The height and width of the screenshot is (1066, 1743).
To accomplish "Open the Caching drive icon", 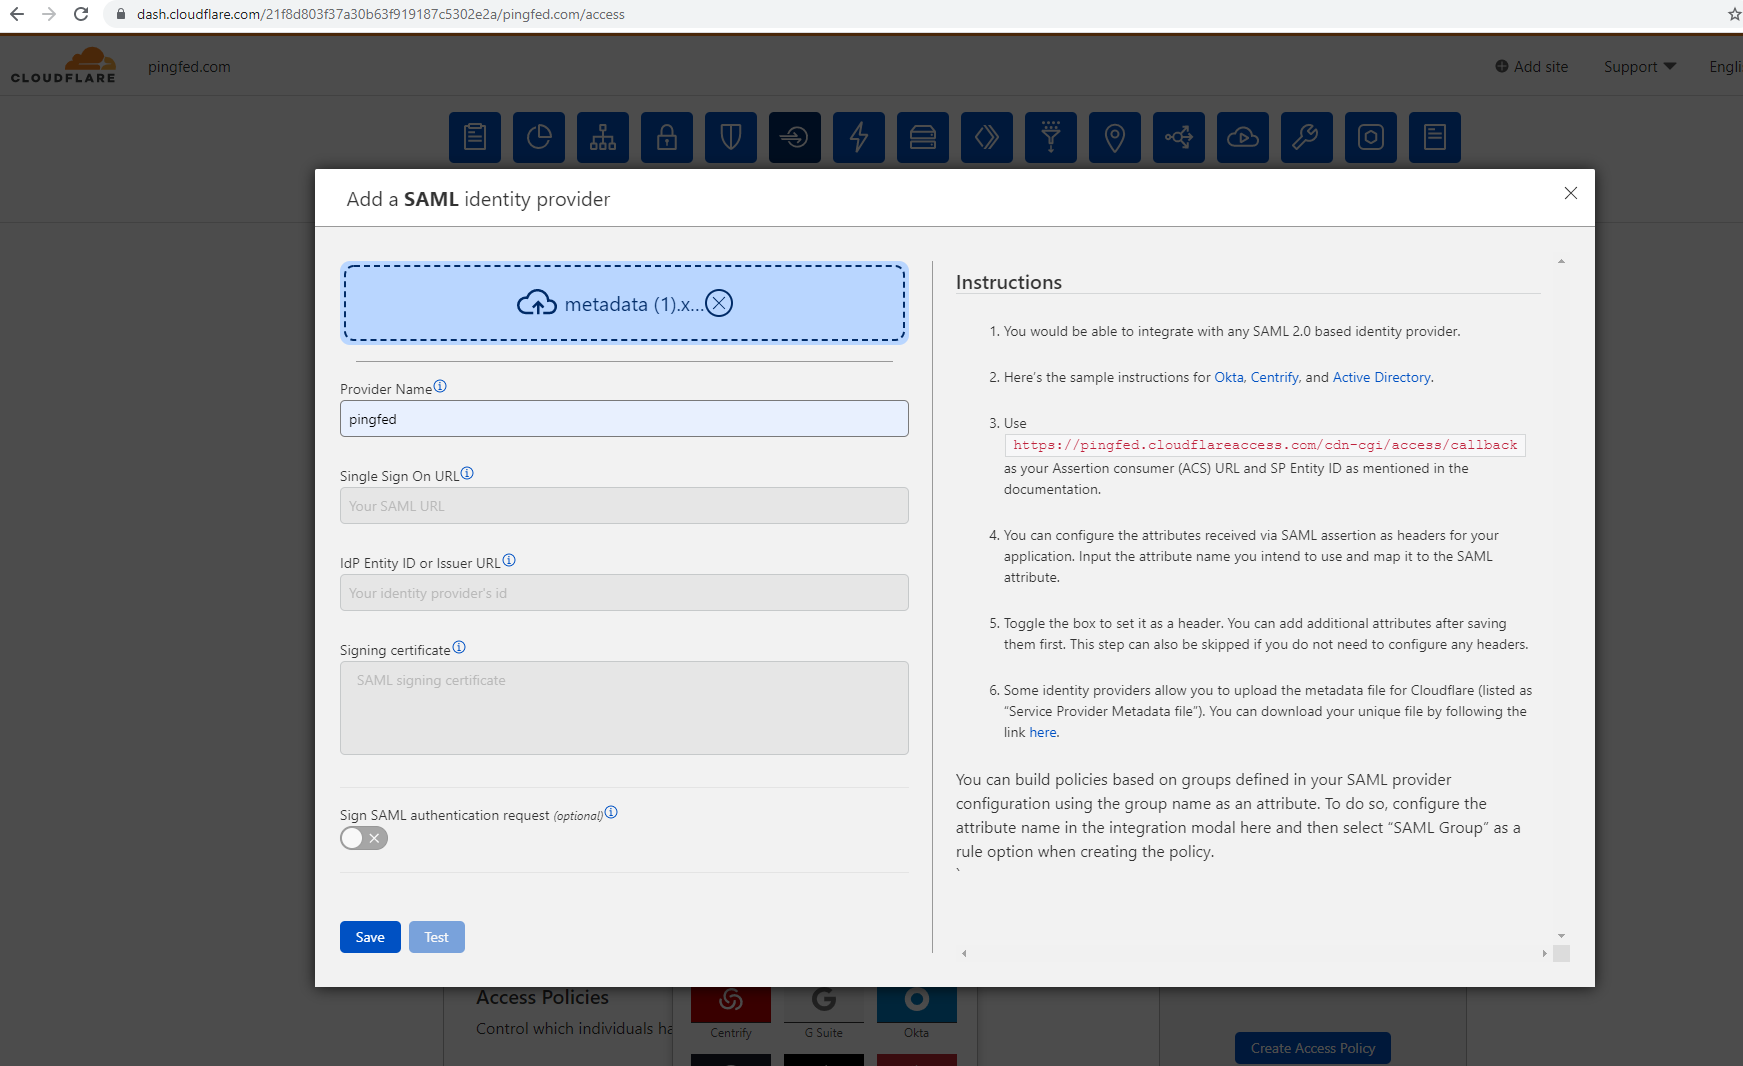I will pos(923,137).
